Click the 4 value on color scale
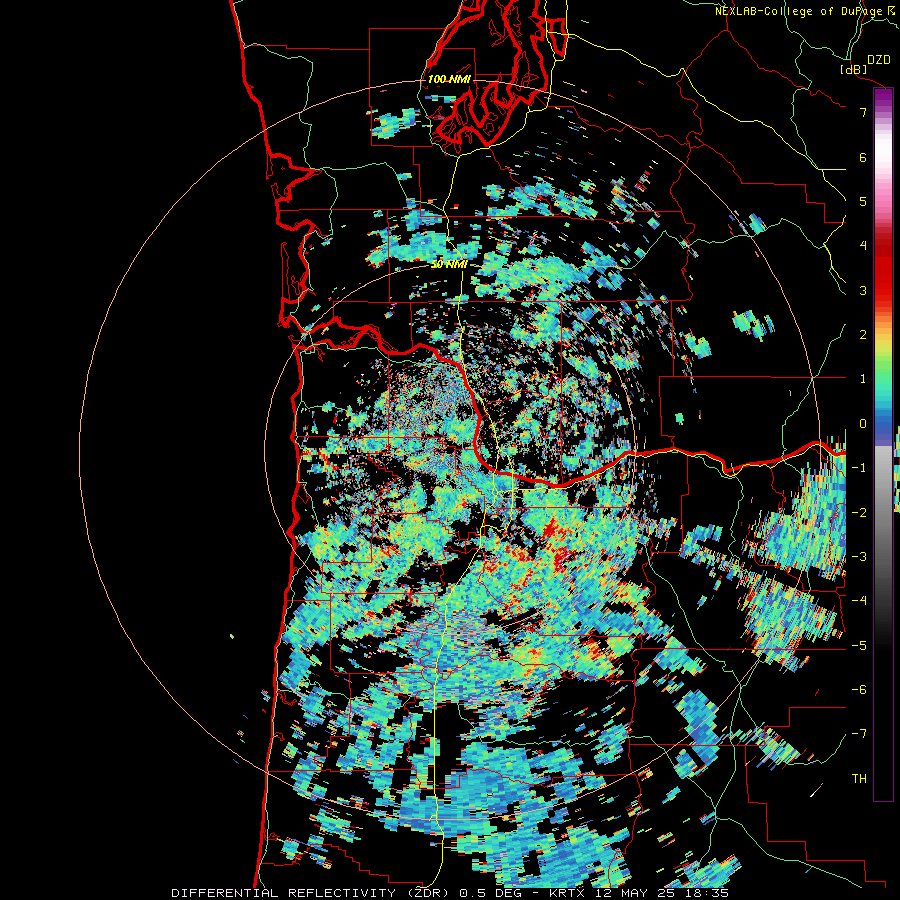 [863, 246]
